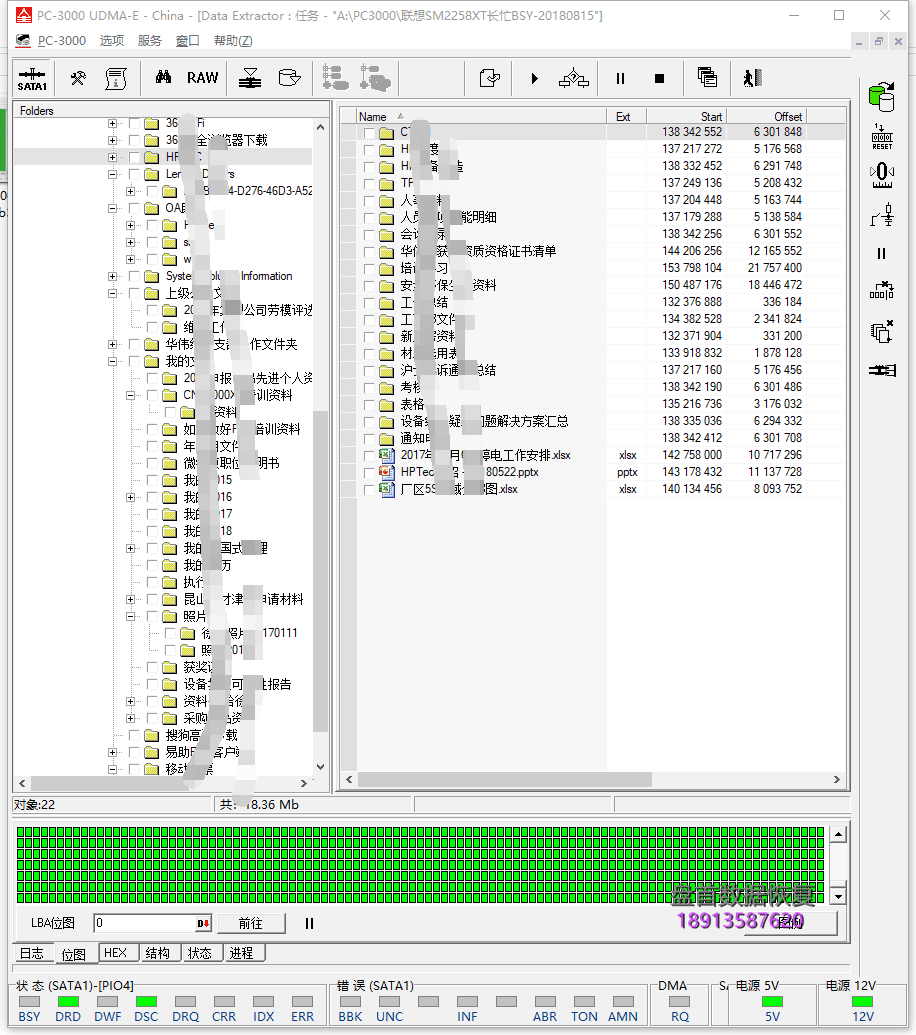Expand the System Volume Information tree node
Image resolution: width=916 pixels, height=1035 pixels.
[x=112, y=276]
